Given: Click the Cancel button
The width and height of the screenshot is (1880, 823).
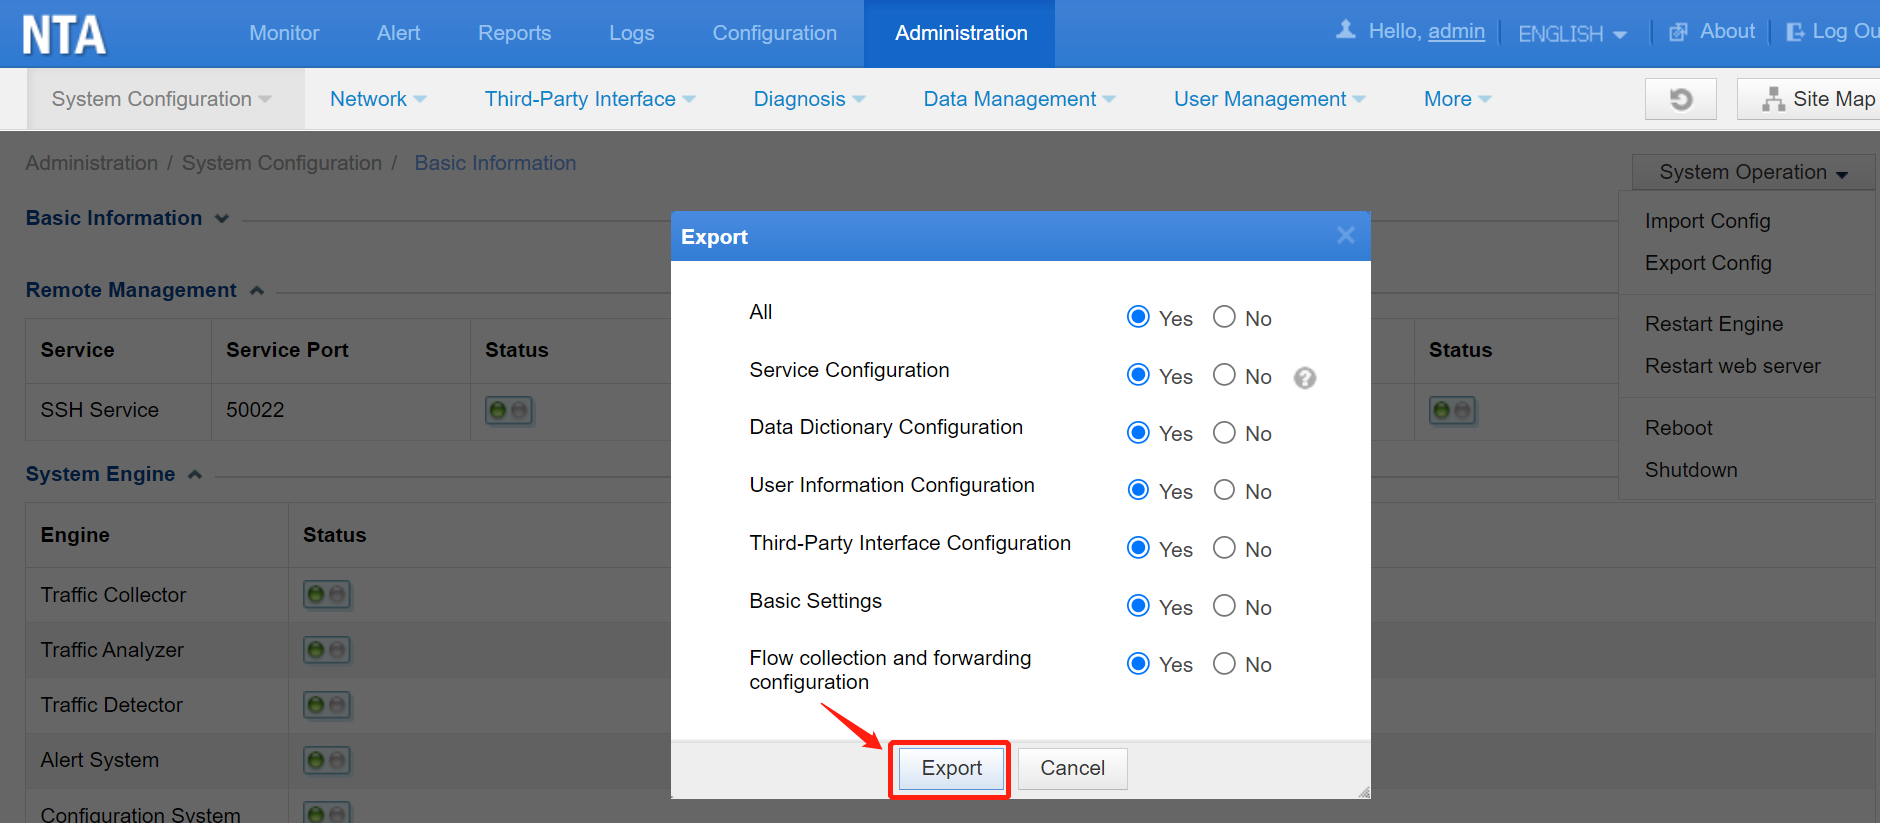Looking at the screenshot, I should 1072,768.
